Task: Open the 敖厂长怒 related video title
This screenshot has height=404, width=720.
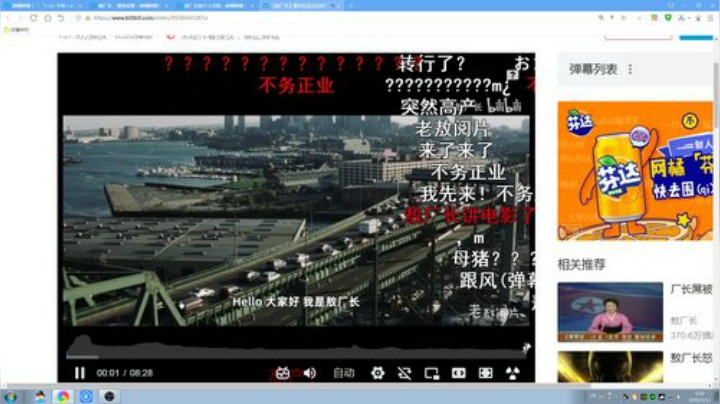Action: [692, 358]
